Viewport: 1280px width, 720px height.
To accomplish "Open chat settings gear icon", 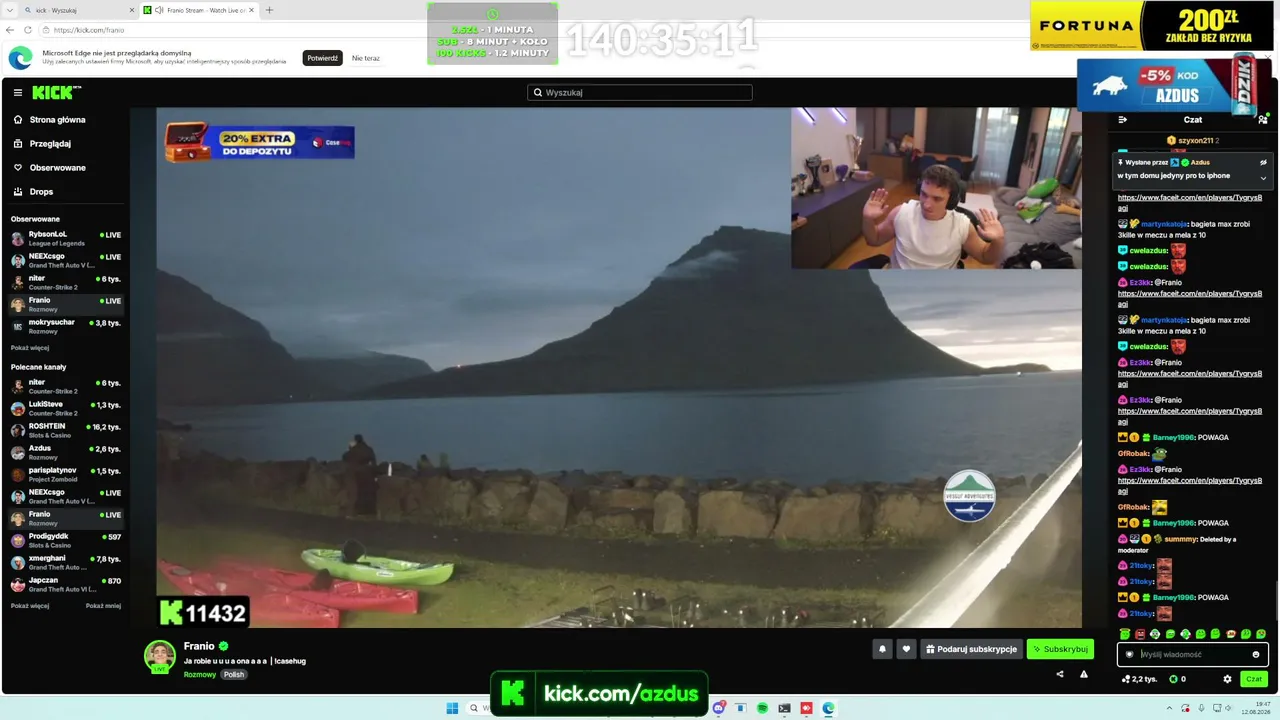I will (x=1227, y=679).
